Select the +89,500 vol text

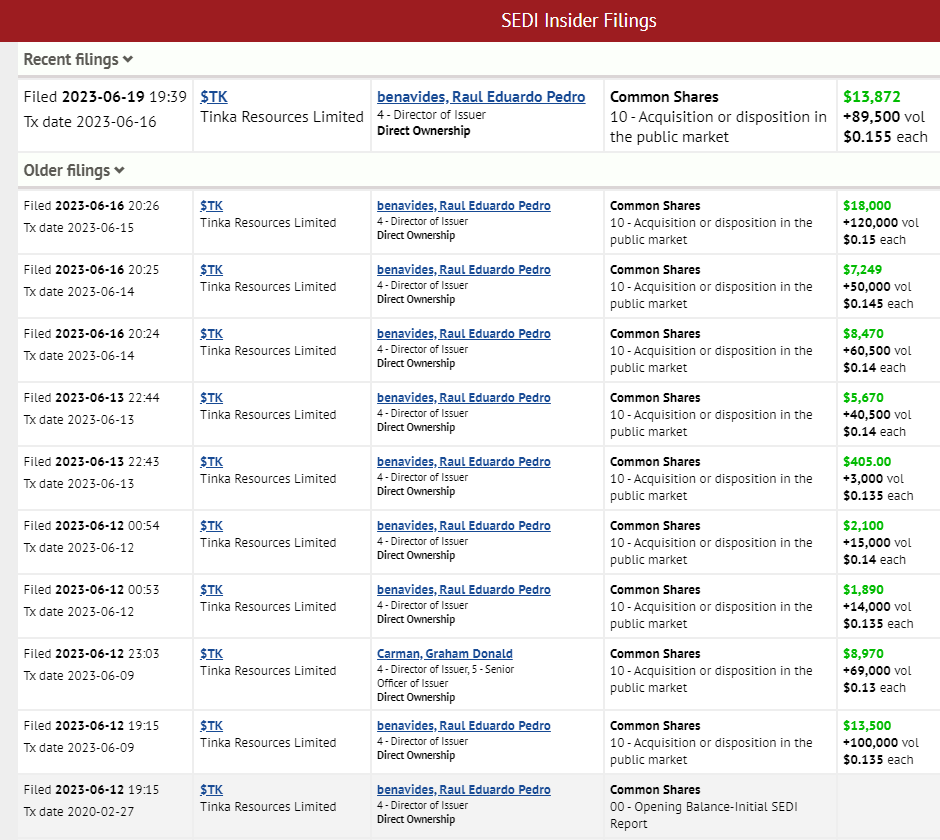click(884, 117)
